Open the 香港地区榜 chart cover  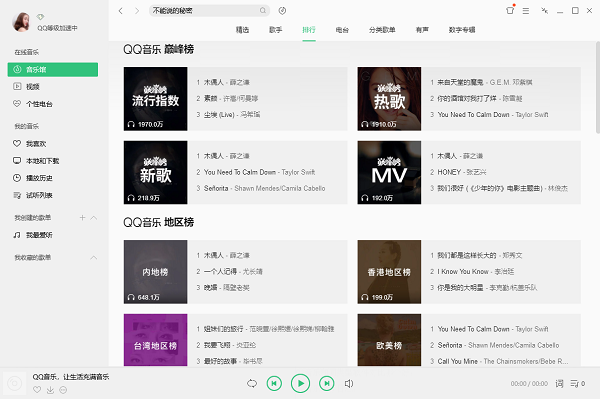pos(389,272)
